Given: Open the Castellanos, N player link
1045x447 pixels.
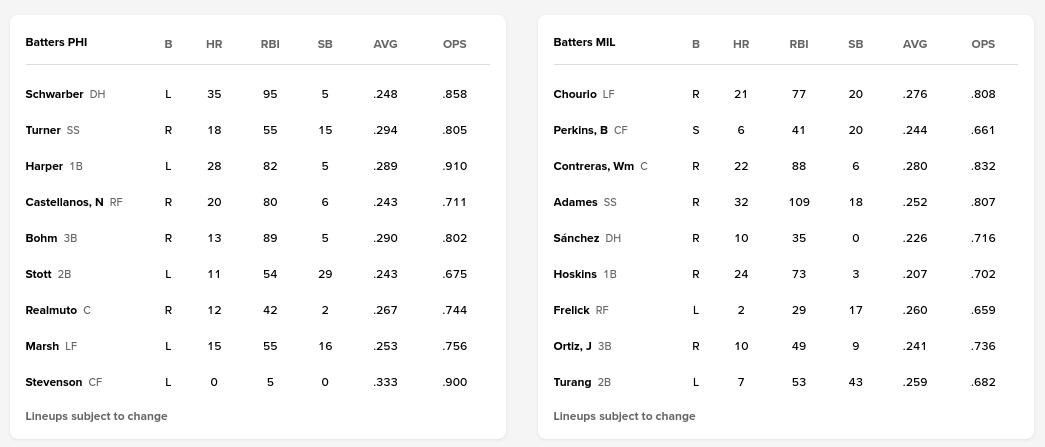Looking at the screenshot, I should [64, 202].
